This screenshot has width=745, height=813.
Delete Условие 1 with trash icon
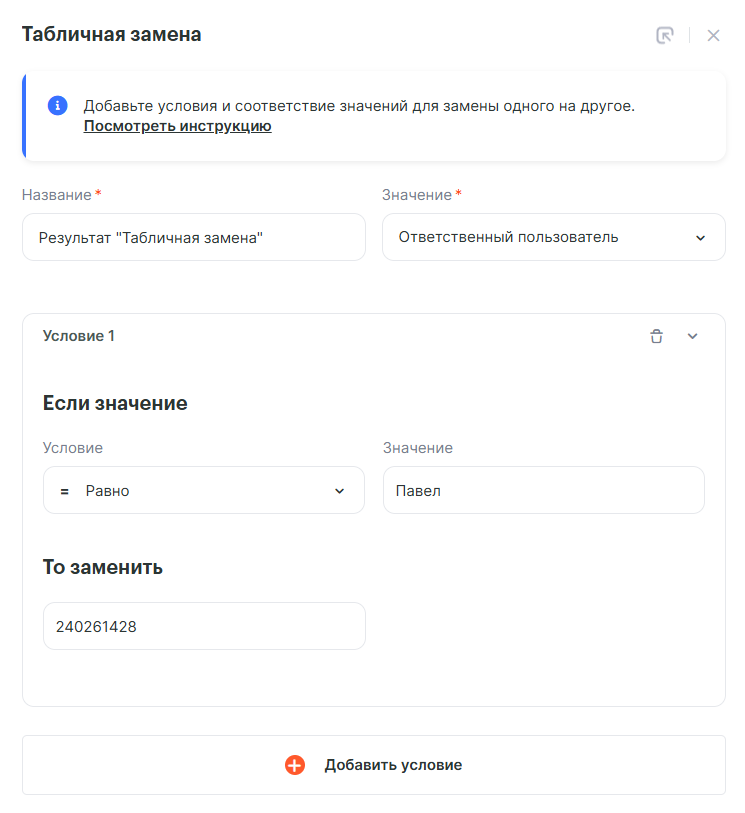656,336
